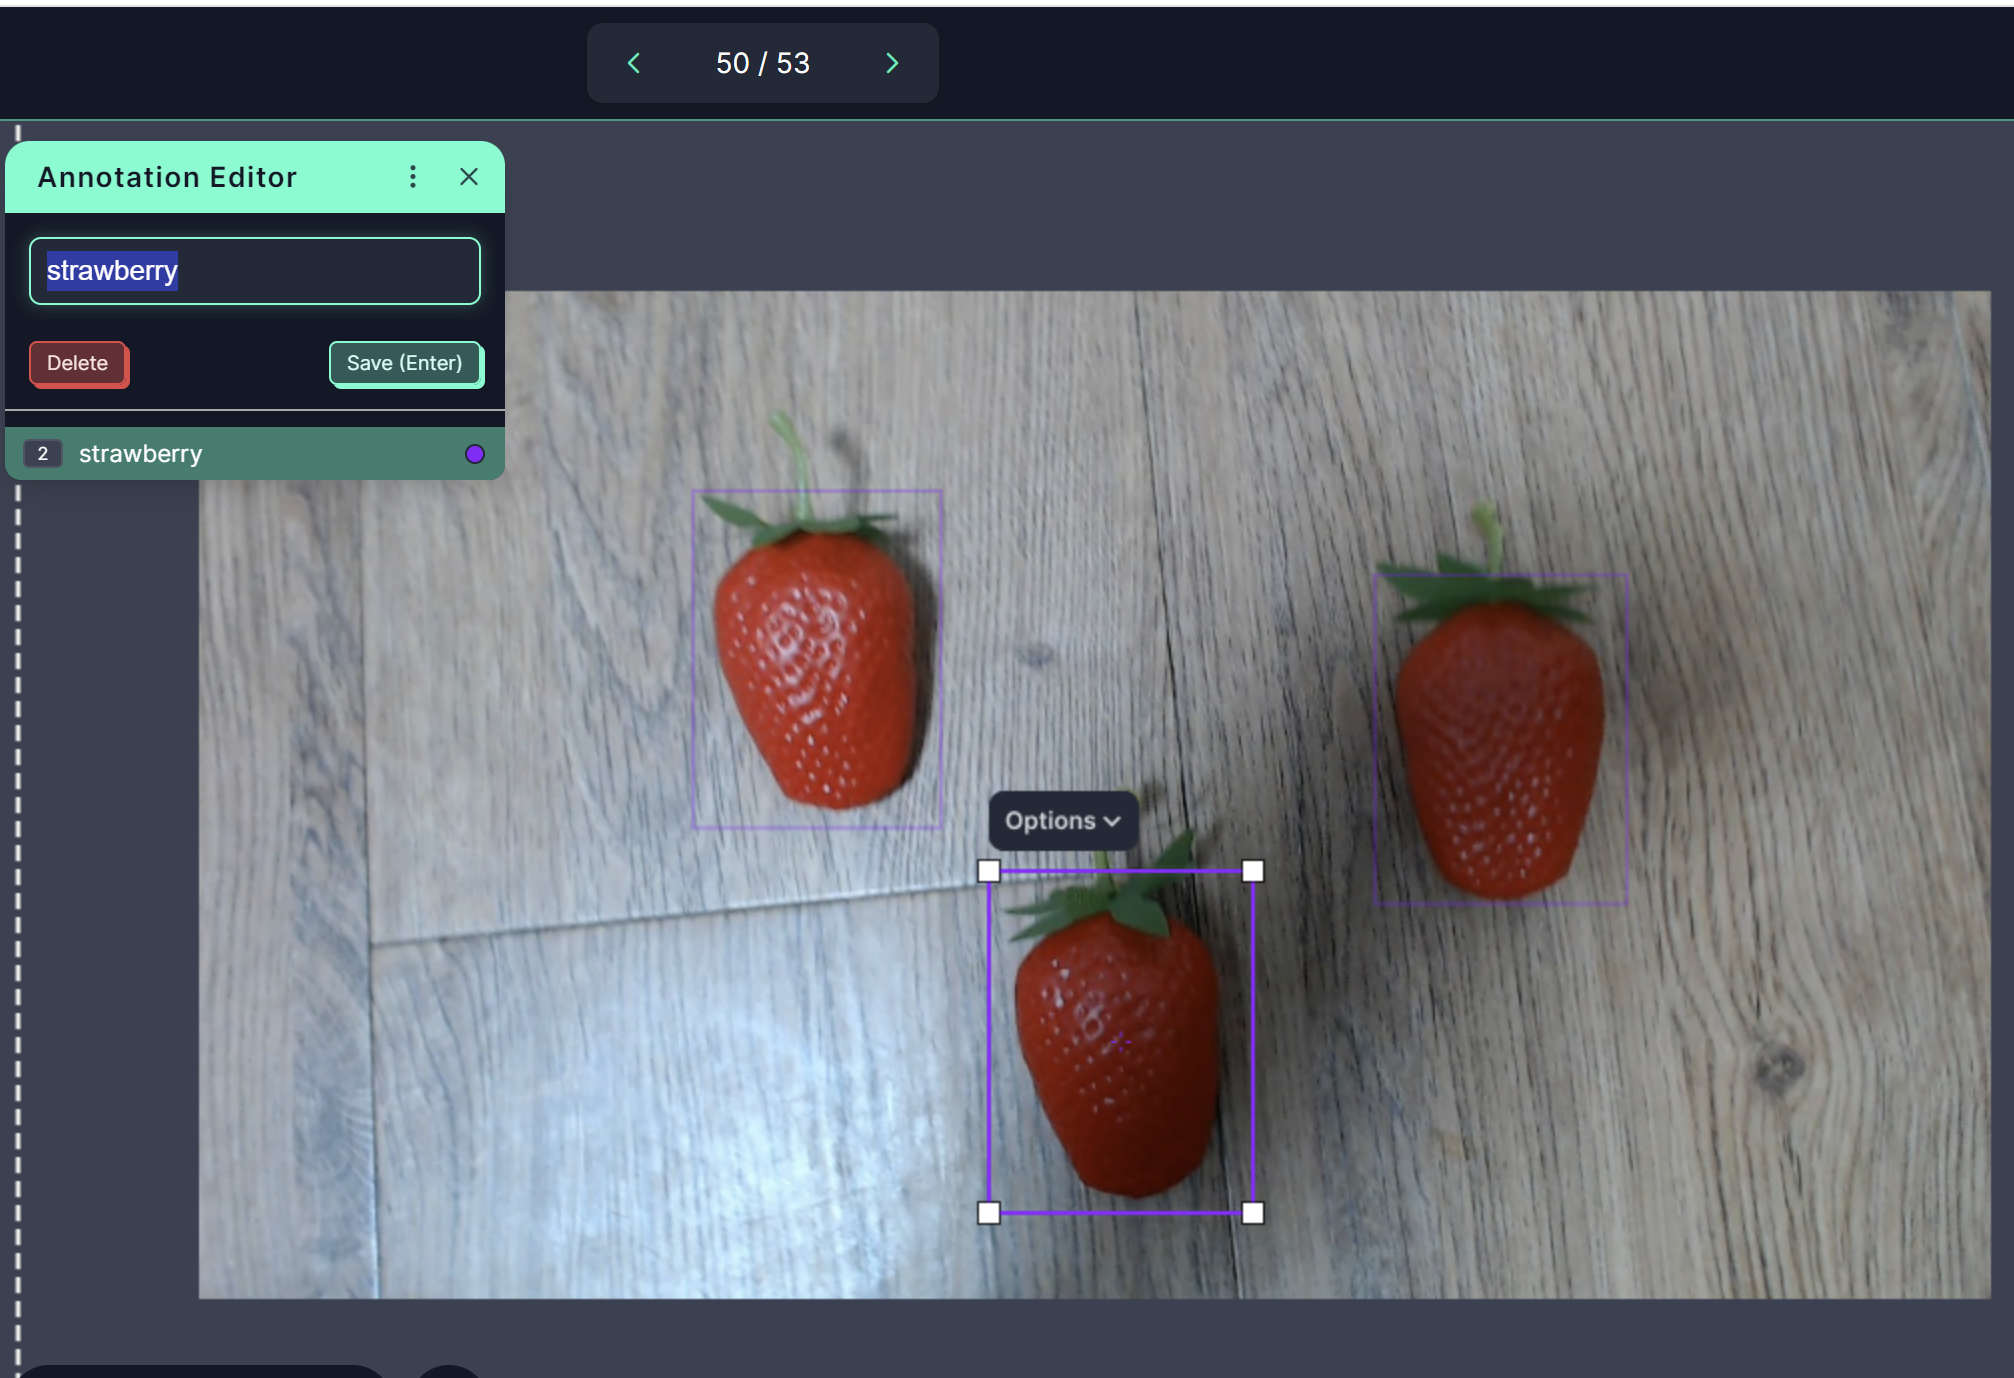Expand the Options dropdown above box
This screenshot has height=1378, width=2014.
1050,821
